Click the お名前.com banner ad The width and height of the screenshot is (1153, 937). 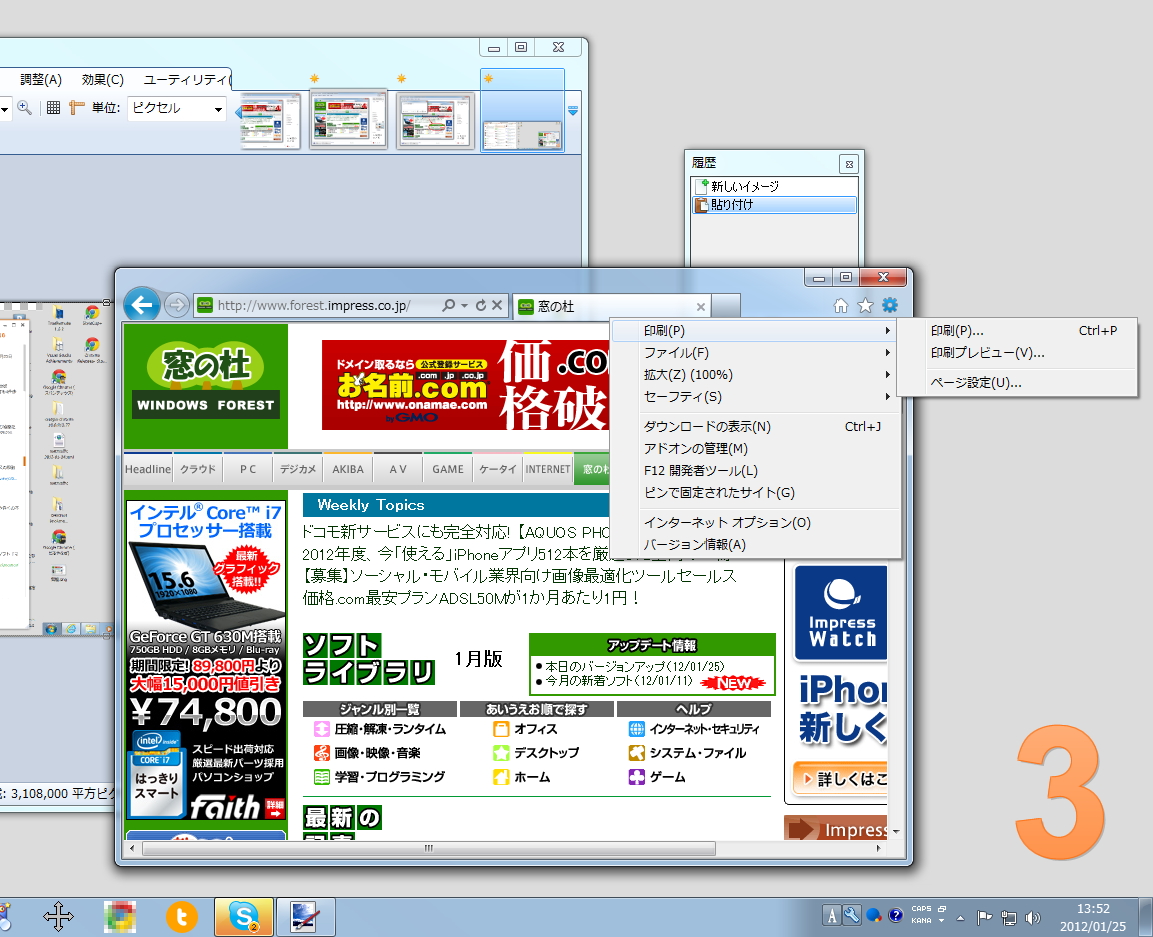tap(465, 385)
